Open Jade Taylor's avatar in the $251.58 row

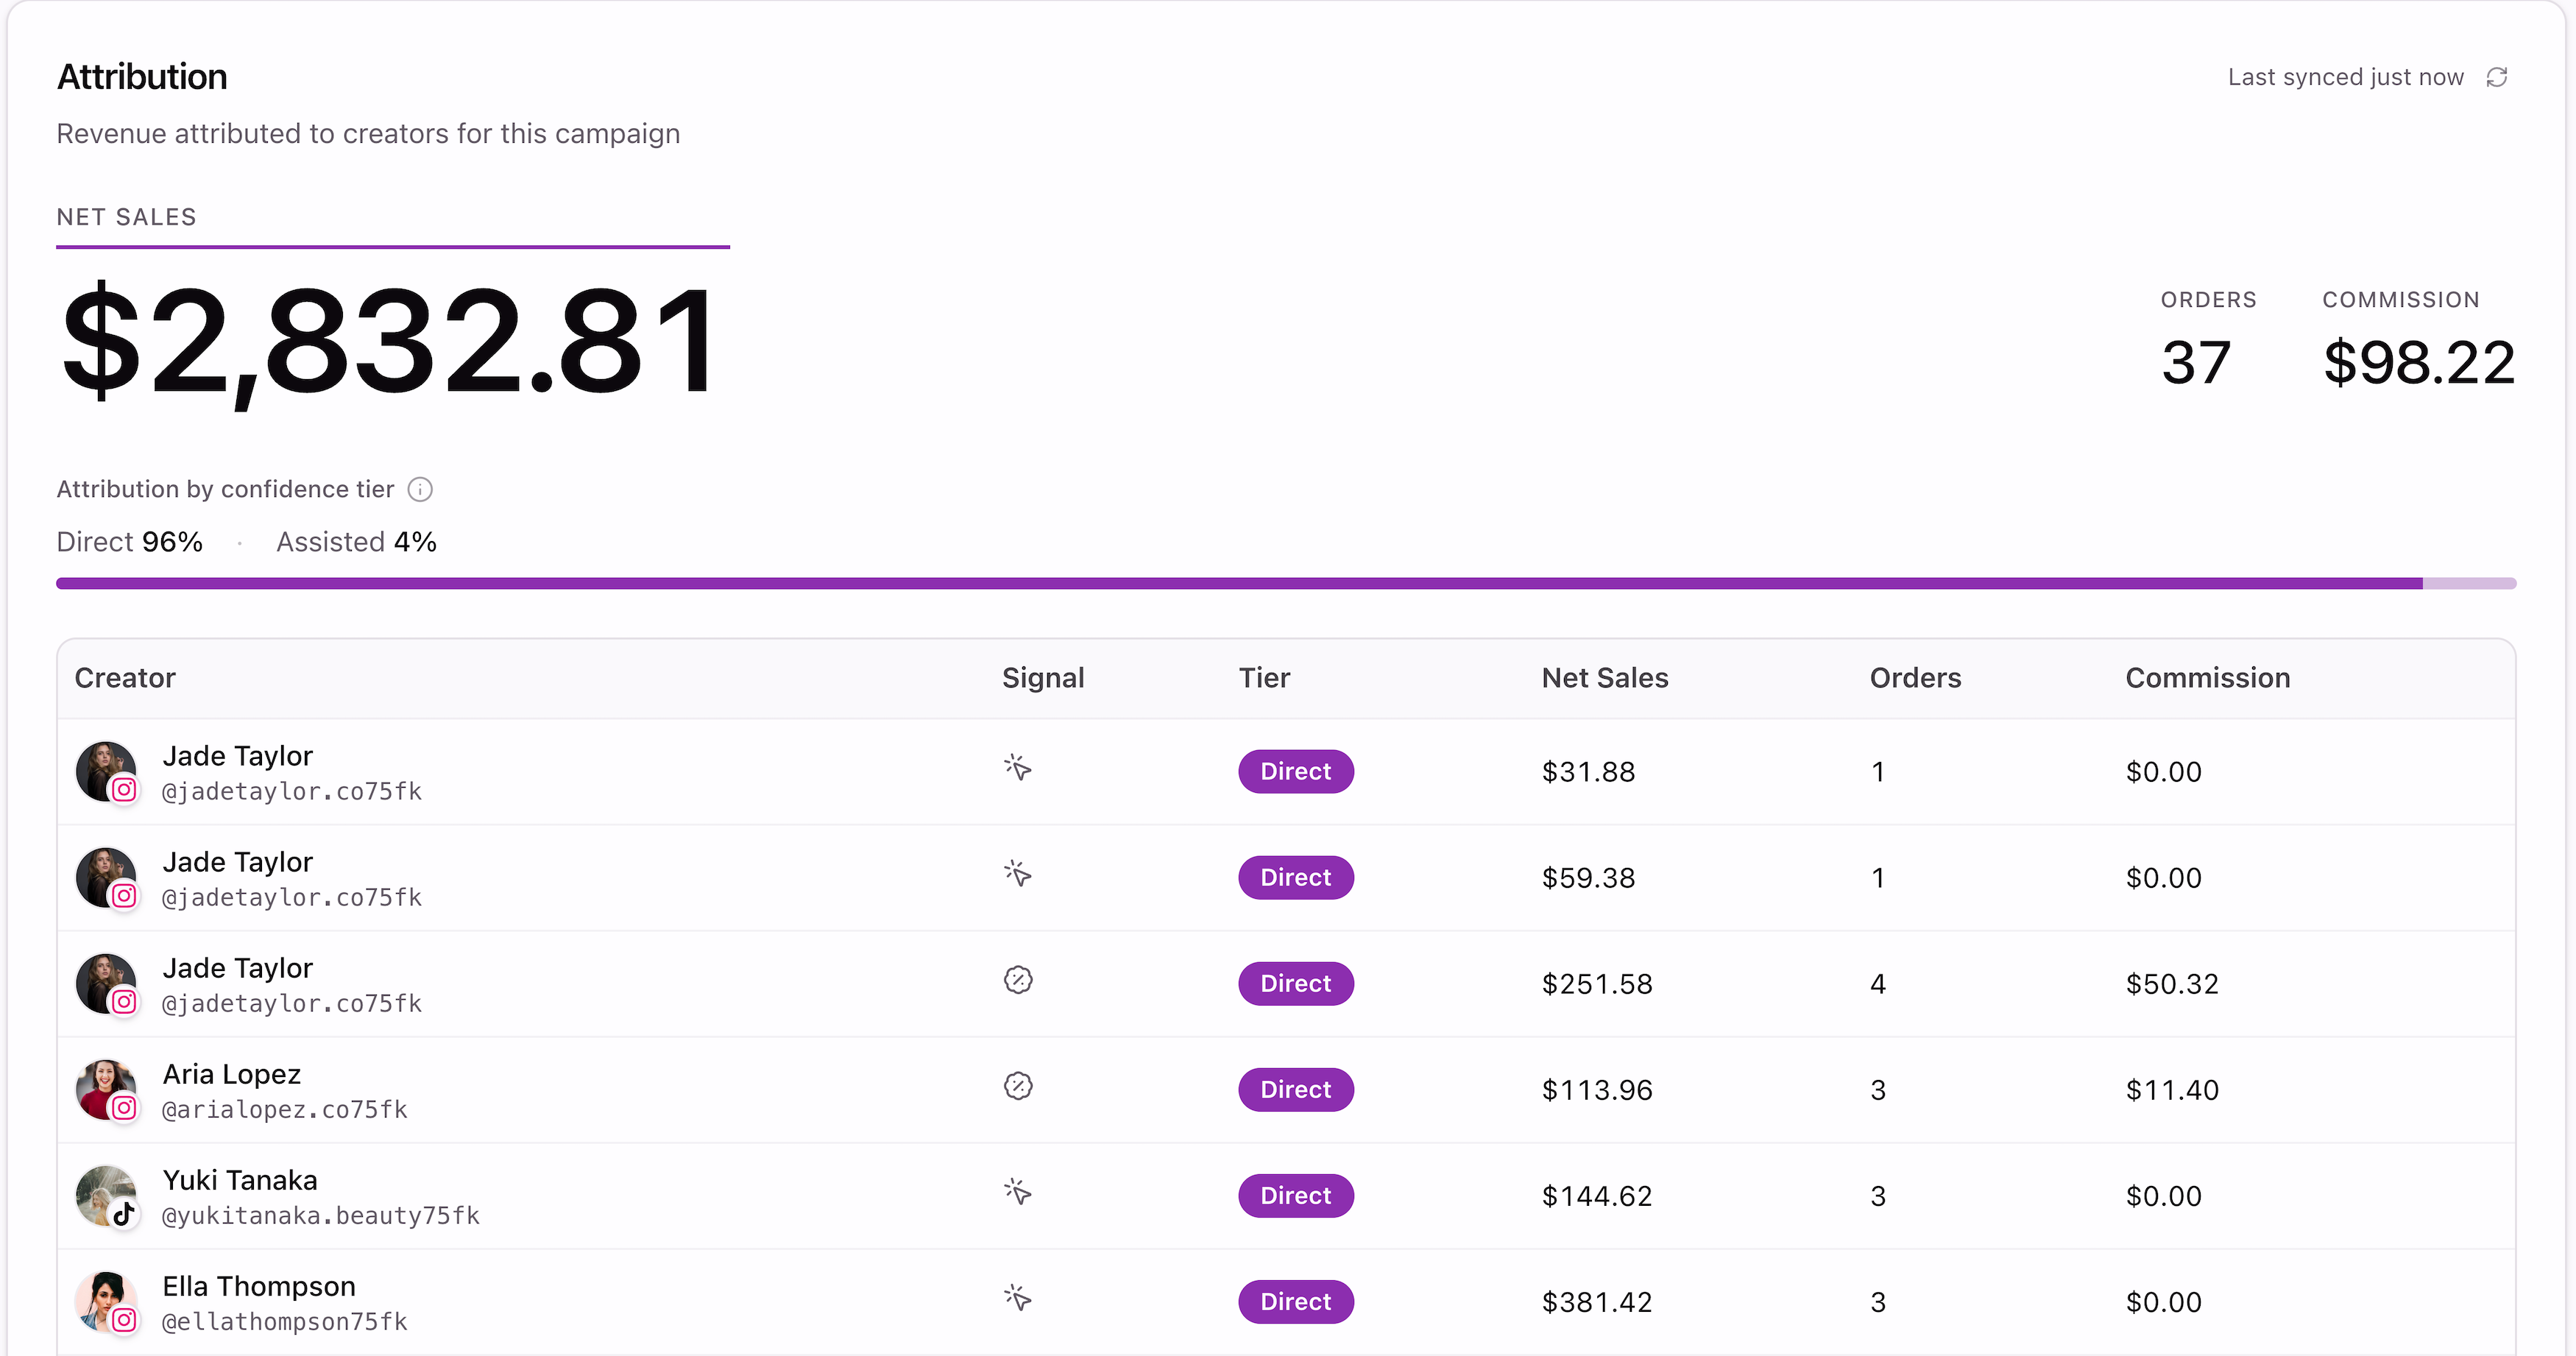[x=106, y=983]
